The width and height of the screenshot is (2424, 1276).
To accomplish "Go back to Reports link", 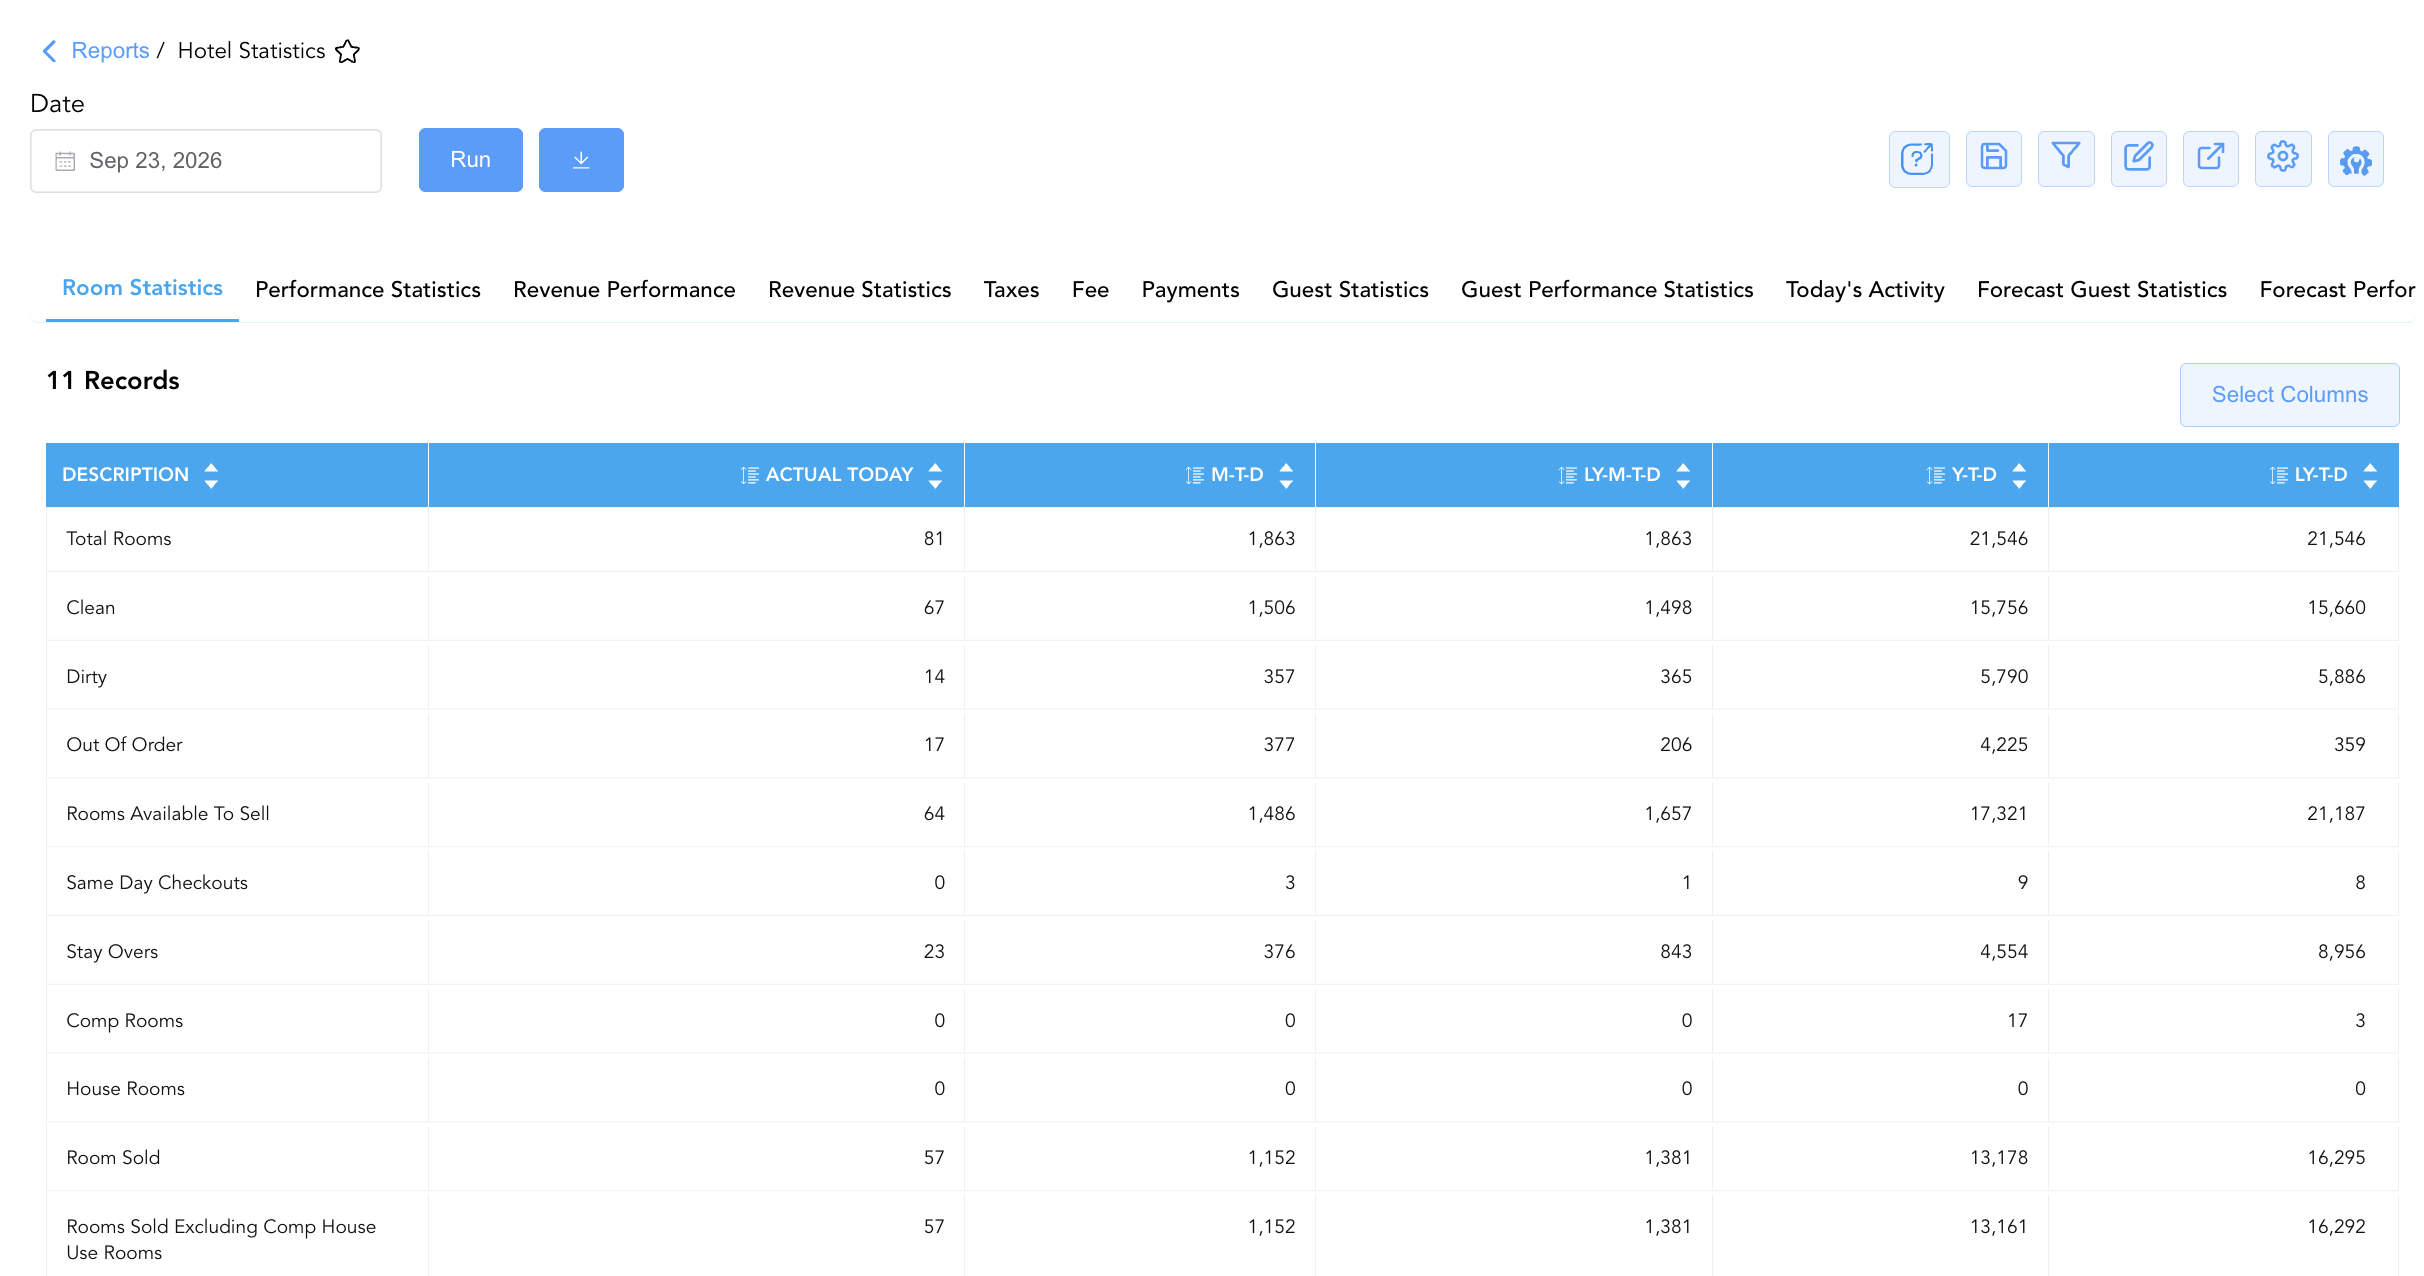I will coord(110,51).
